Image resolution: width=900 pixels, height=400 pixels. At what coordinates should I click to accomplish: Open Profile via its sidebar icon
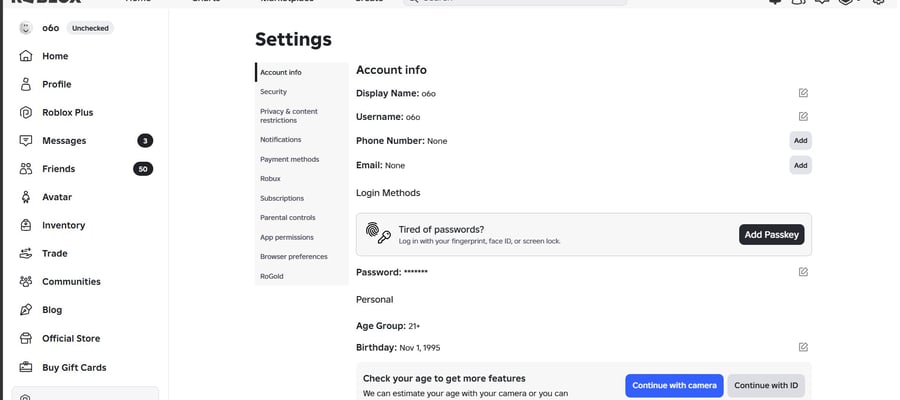25,84
